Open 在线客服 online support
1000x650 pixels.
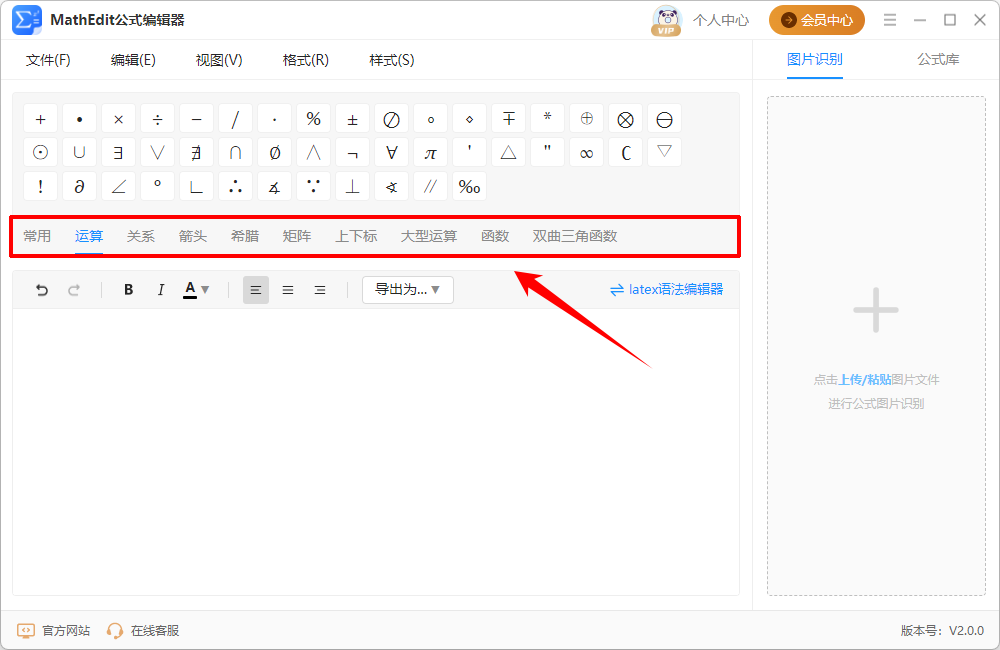coord(143,631)
